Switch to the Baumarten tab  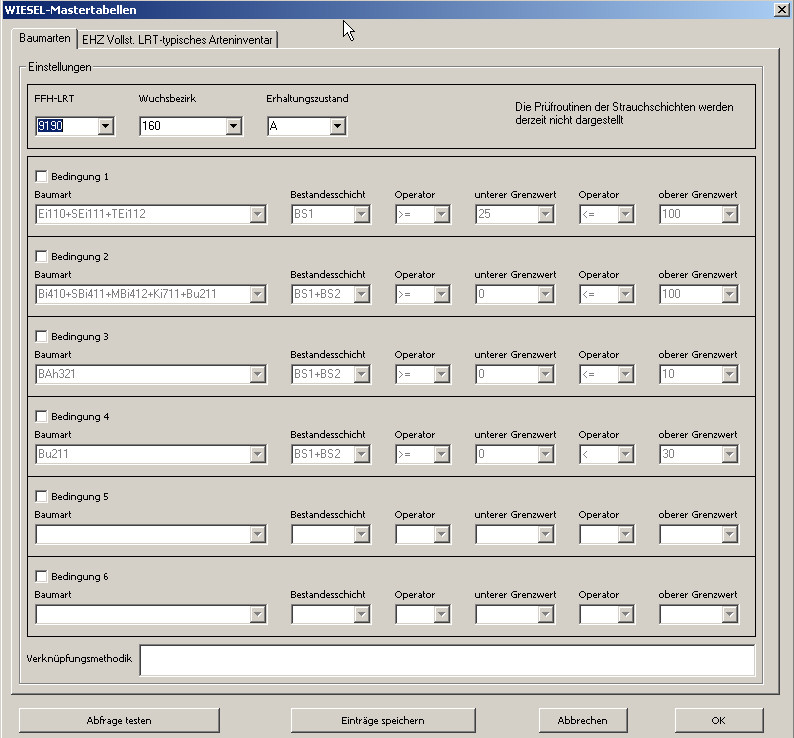(44, 38)
